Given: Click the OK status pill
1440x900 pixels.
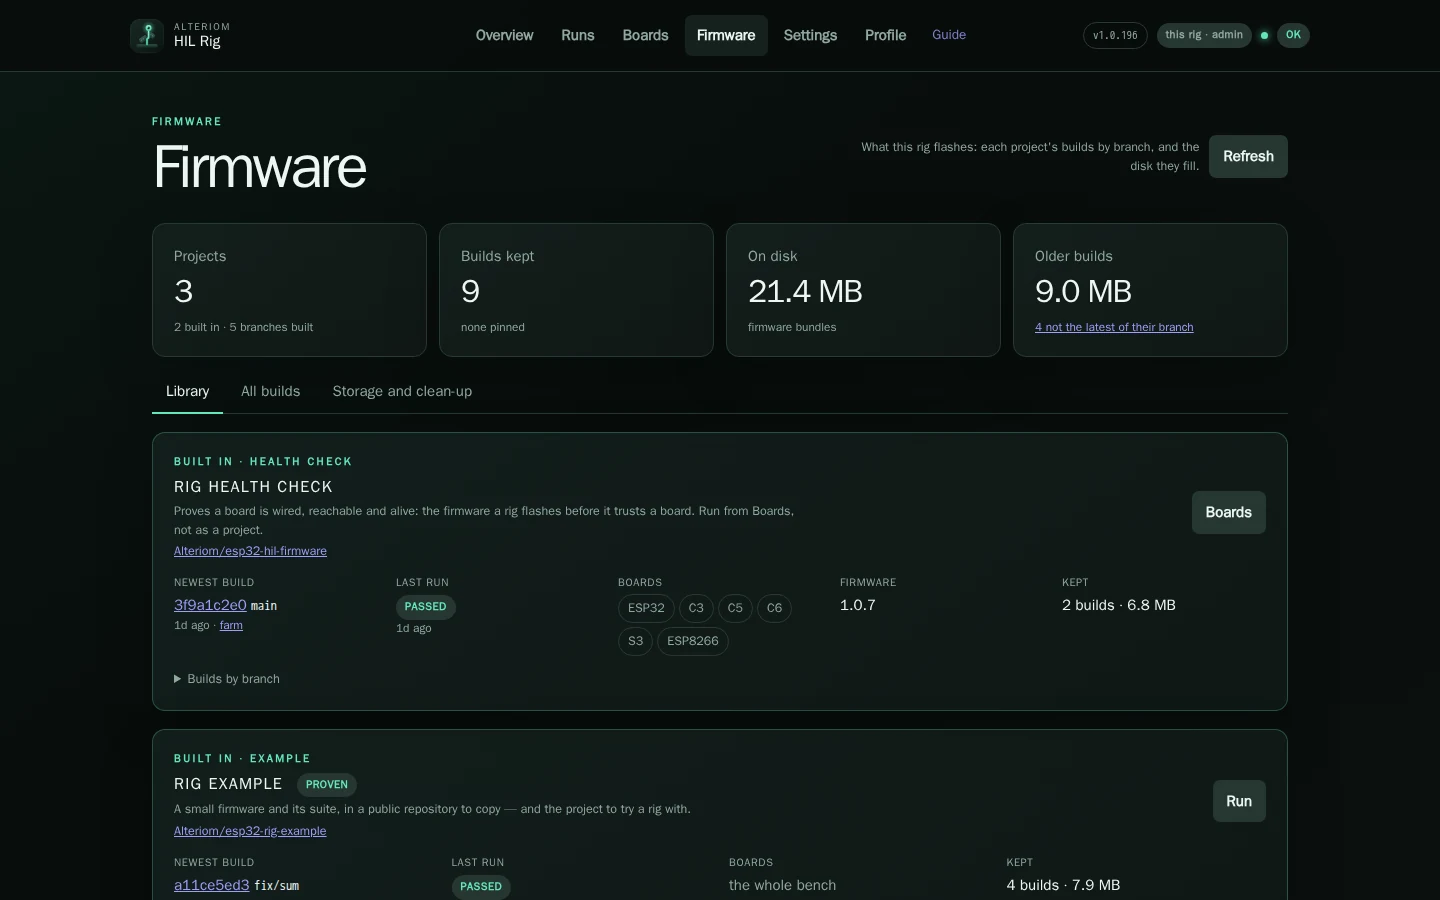Looking at the screenshot, I should pyautogui.click(x=1293, y=35).
